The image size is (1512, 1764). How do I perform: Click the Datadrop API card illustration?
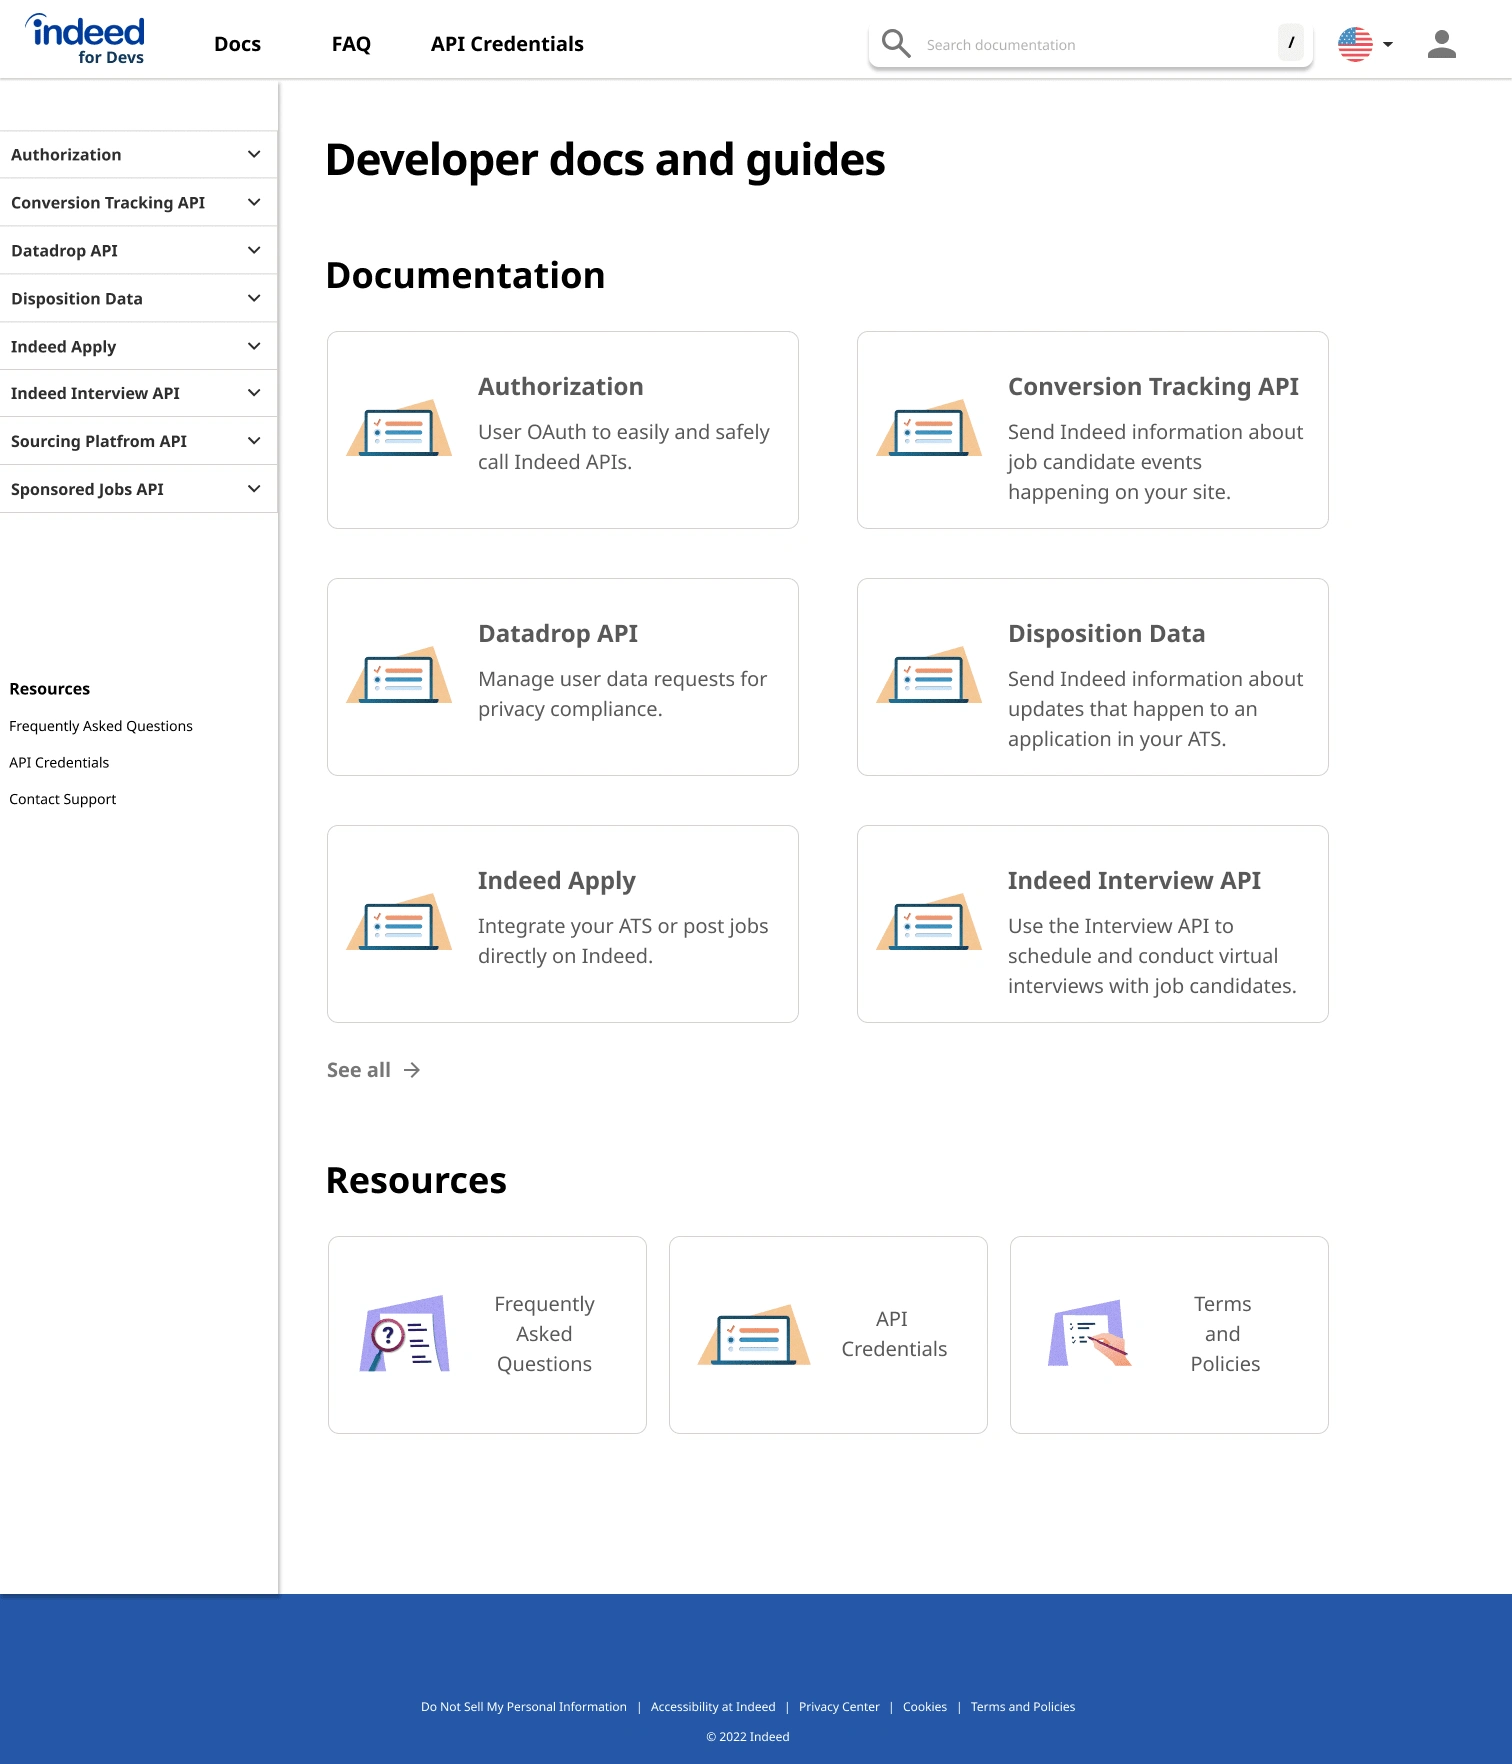[x=399, y=675]
